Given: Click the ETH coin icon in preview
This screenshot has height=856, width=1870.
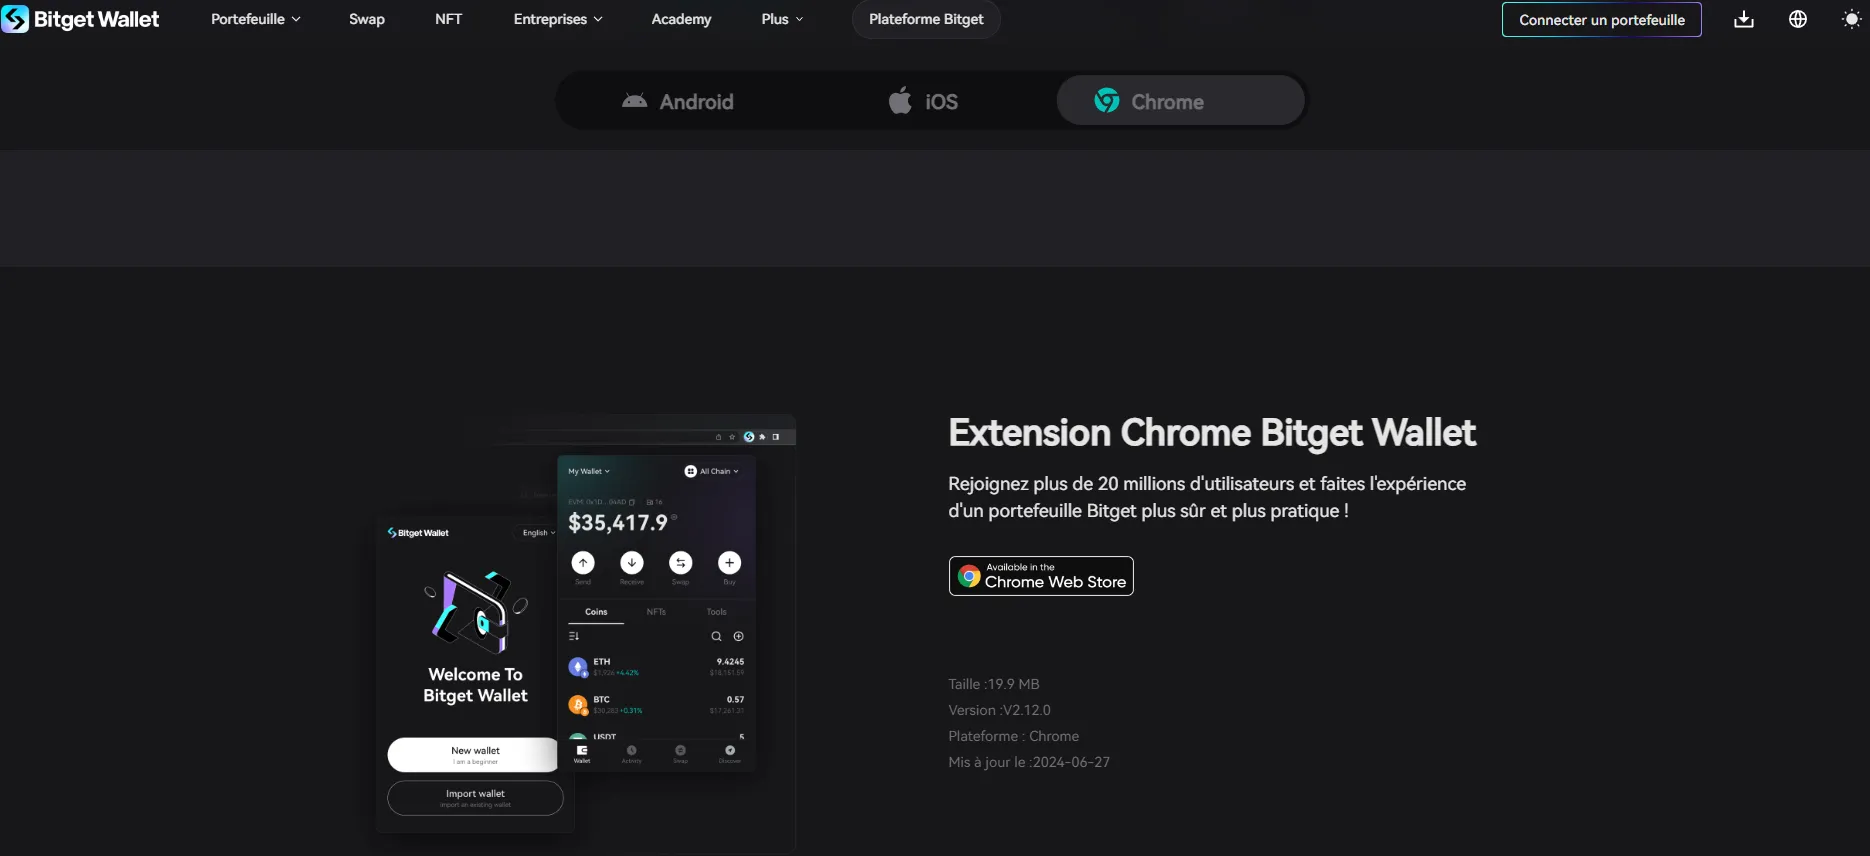Looking at the screenshot, I should coord(578,667).
